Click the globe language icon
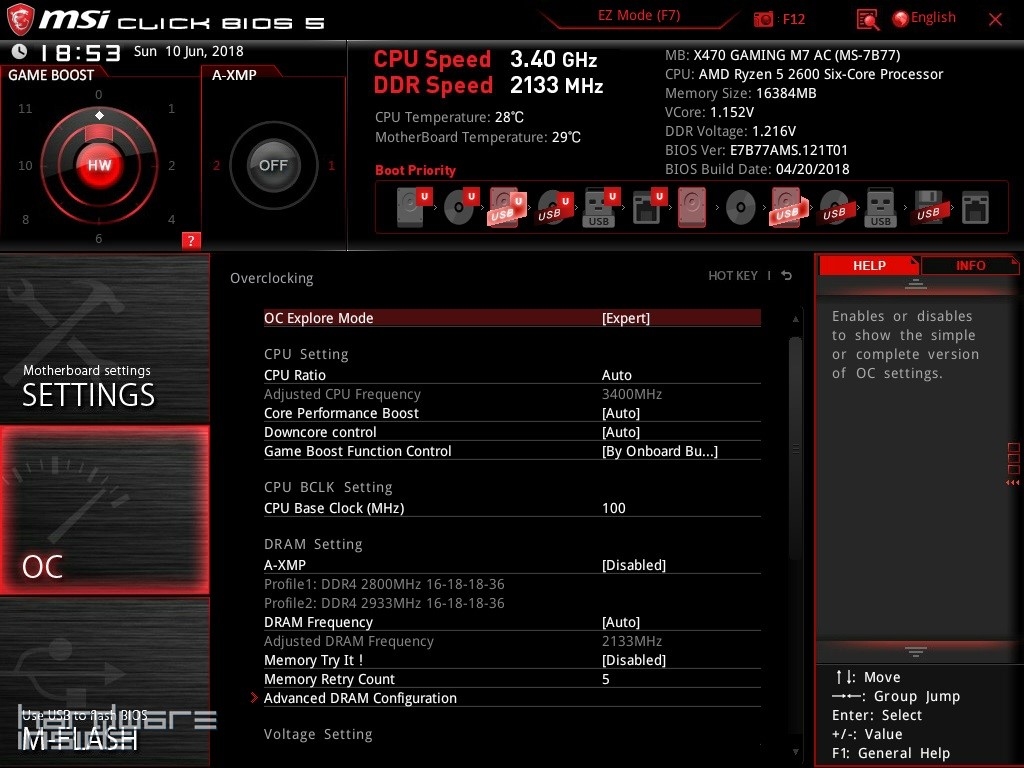The height and width of the screenshot is (768, 1024). (x=900, y=19)
